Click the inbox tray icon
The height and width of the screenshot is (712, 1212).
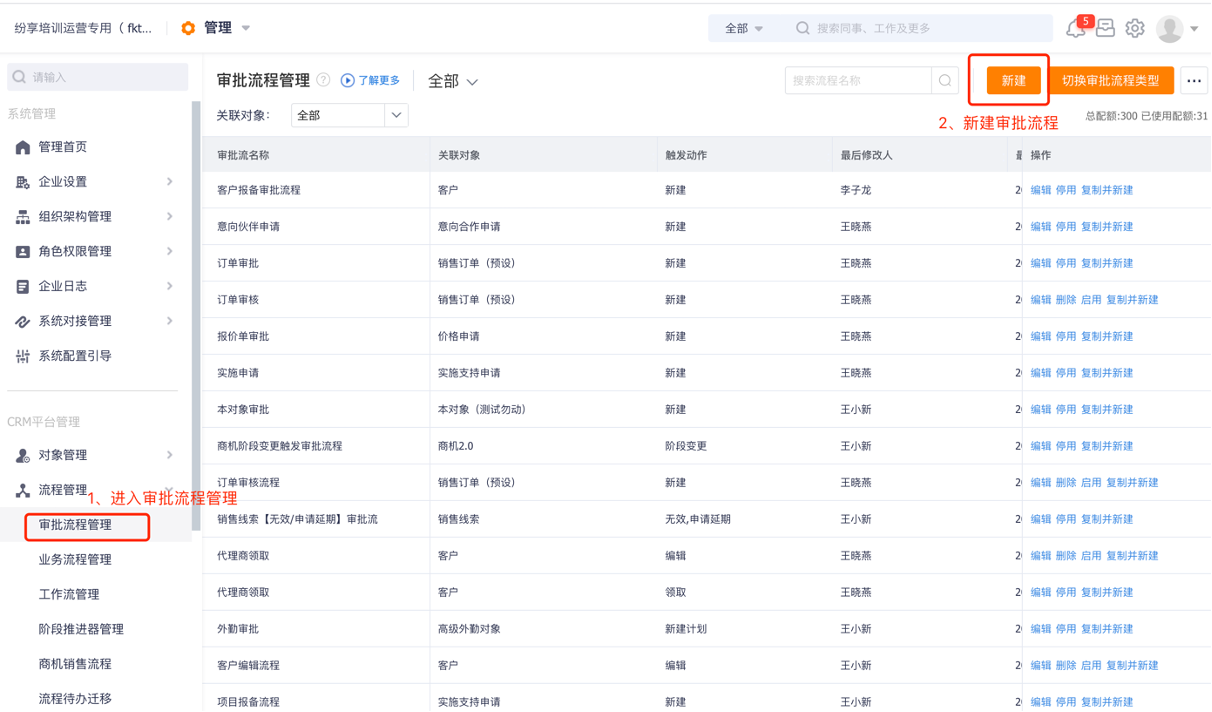(1105, 29)
